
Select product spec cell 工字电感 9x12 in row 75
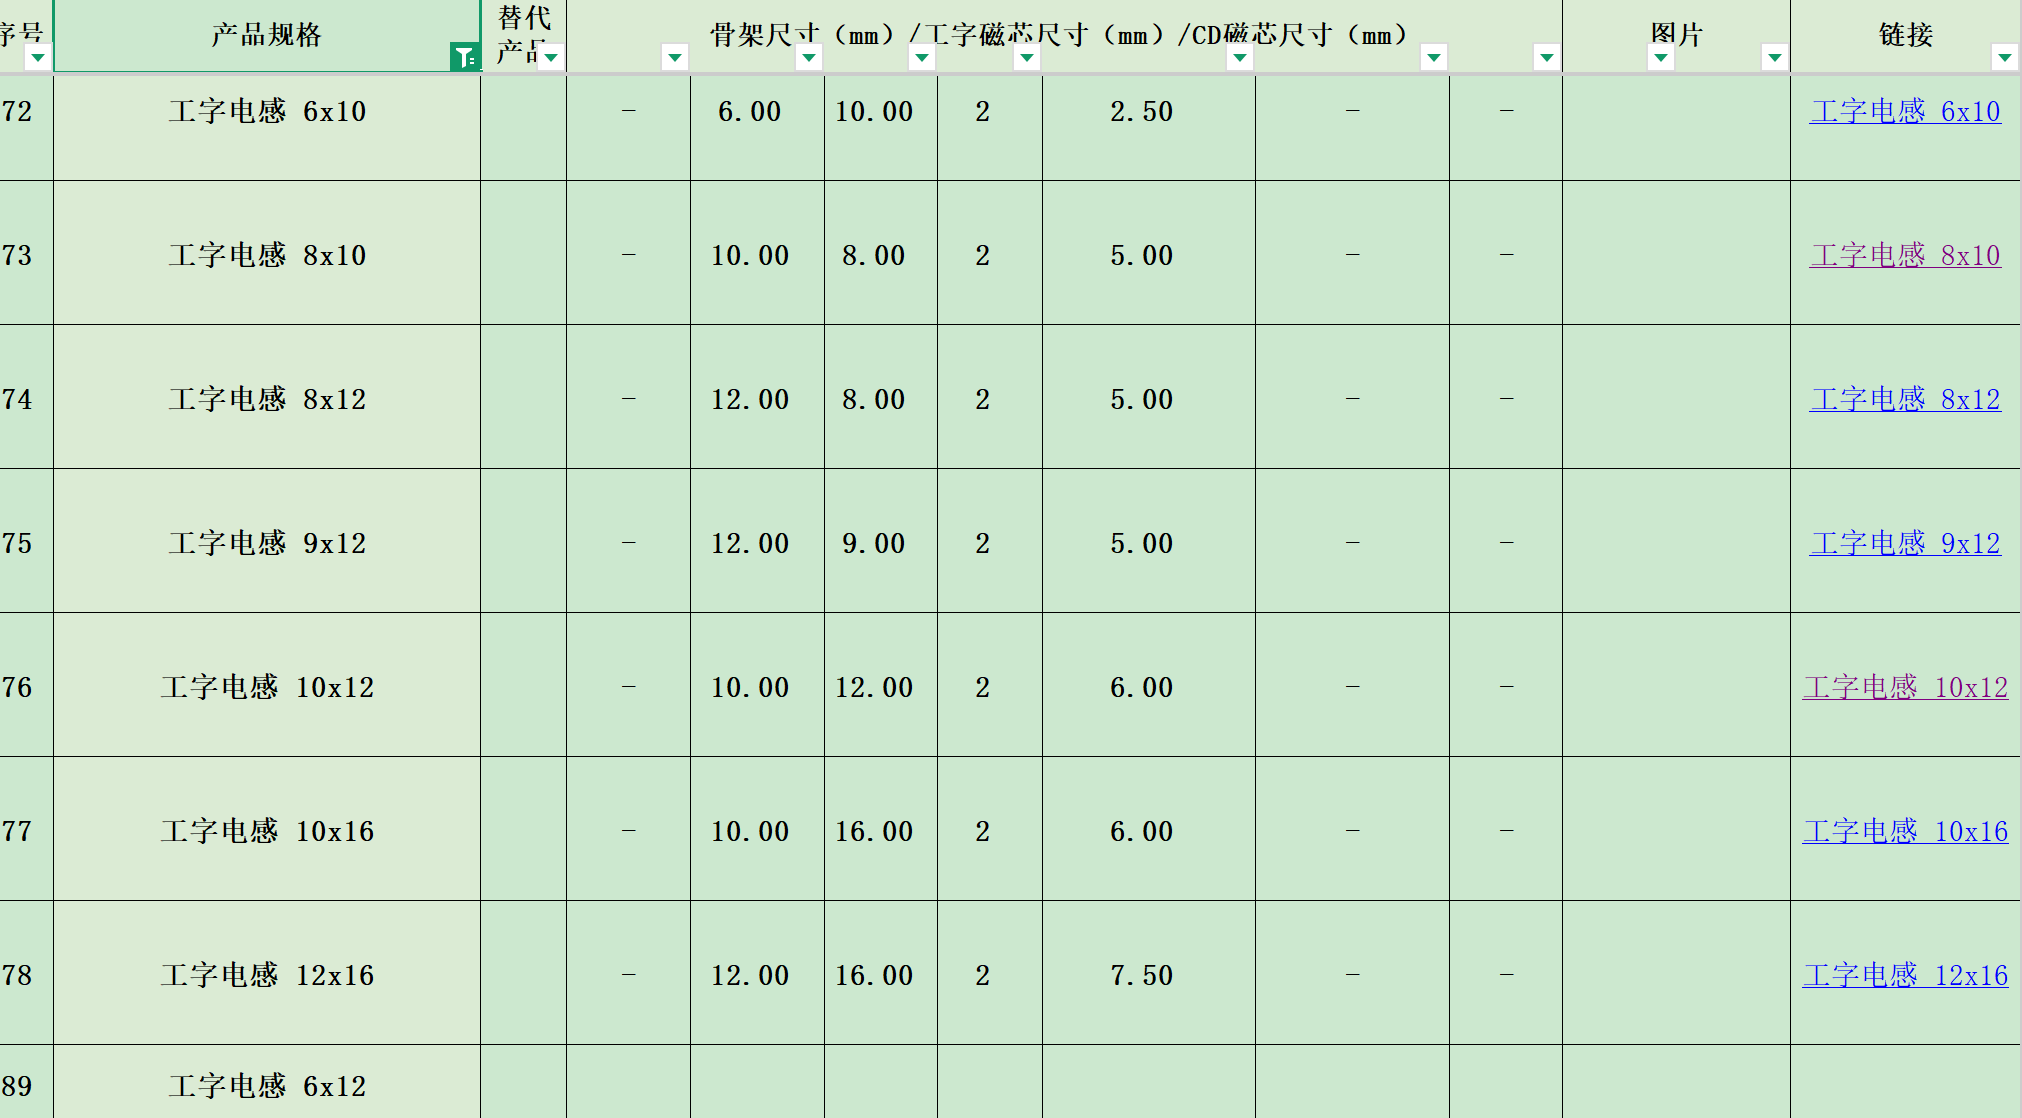coord(267,543)
